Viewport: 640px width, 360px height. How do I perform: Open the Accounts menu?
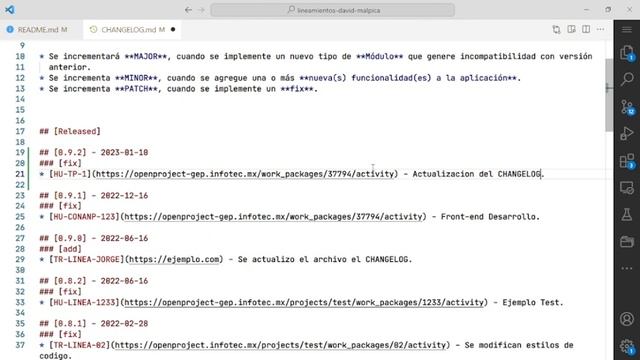(627, 319)
